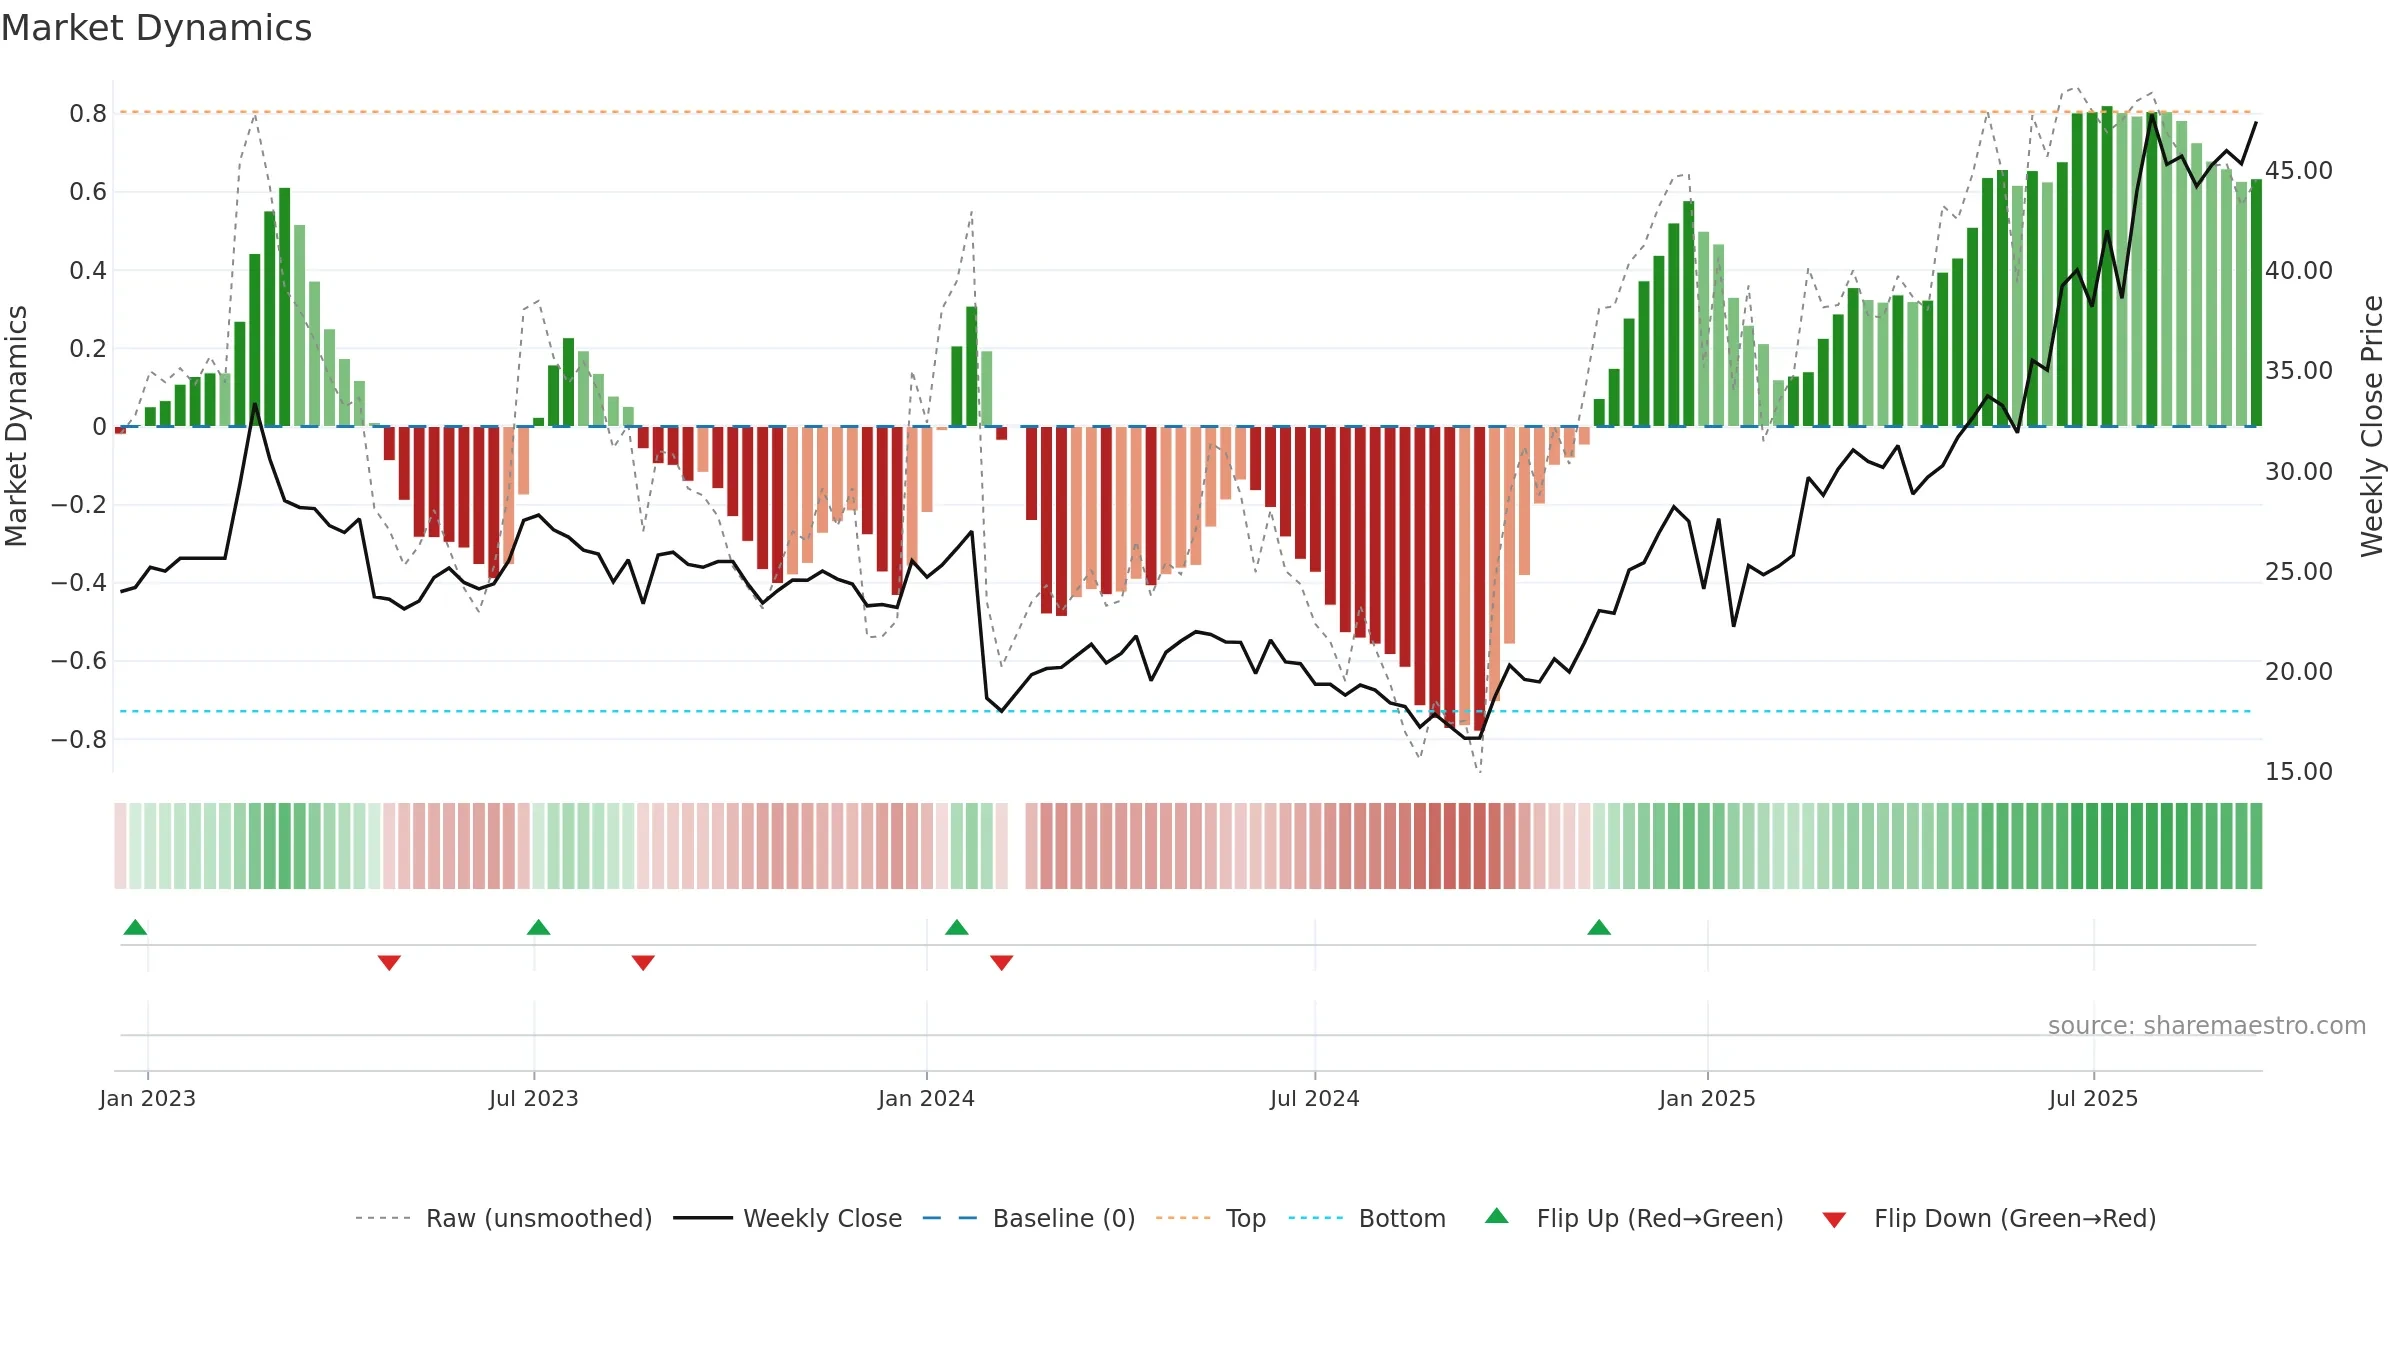
Task: Click the vertical Market Dynamics axis title
Action: click(16, 426)
